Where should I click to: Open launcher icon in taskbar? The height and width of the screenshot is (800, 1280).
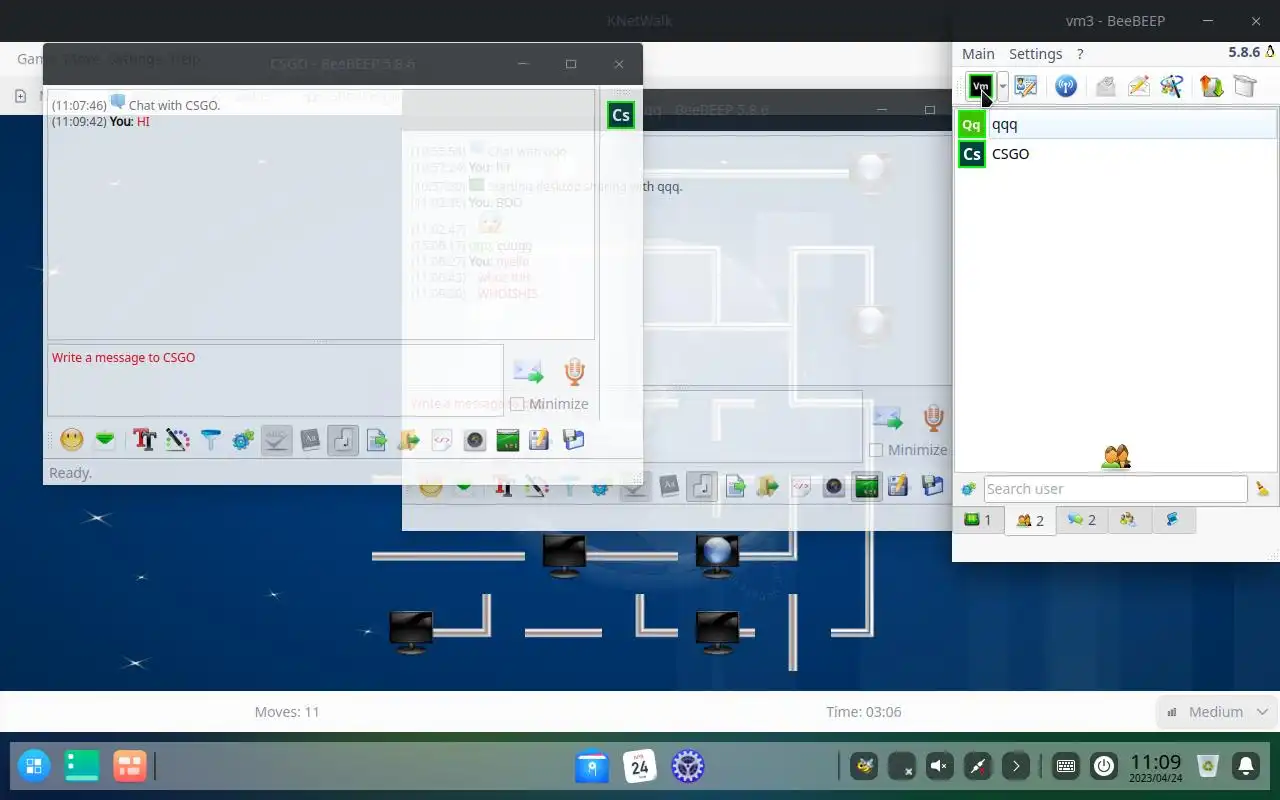coord(34,766)
